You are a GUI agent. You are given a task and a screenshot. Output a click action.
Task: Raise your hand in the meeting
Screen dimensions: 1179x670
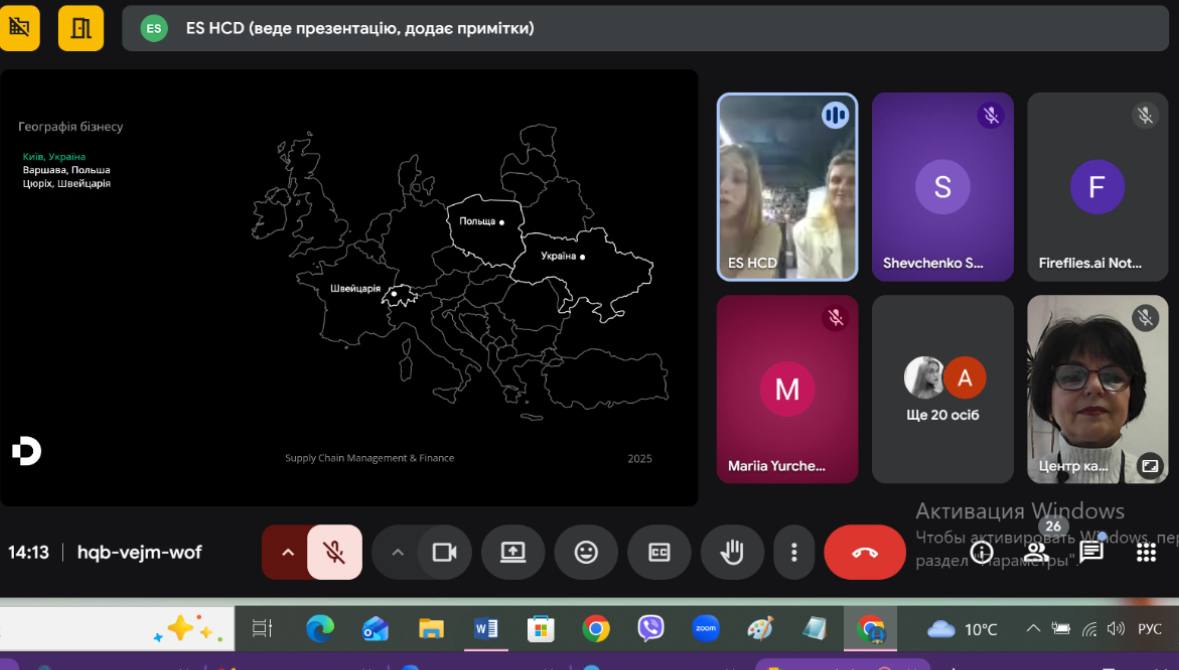point(732,552)
